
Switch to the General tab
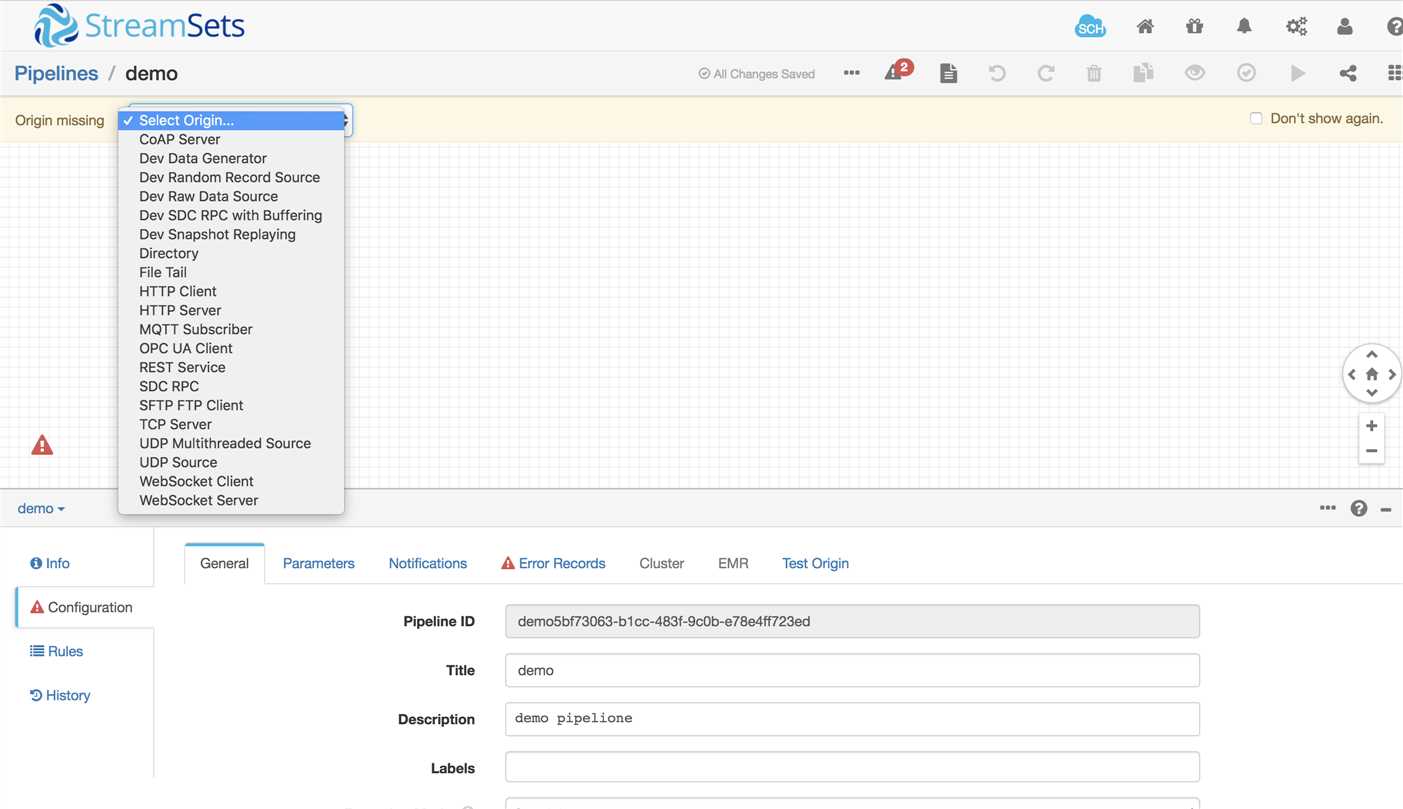click(224, 563)
